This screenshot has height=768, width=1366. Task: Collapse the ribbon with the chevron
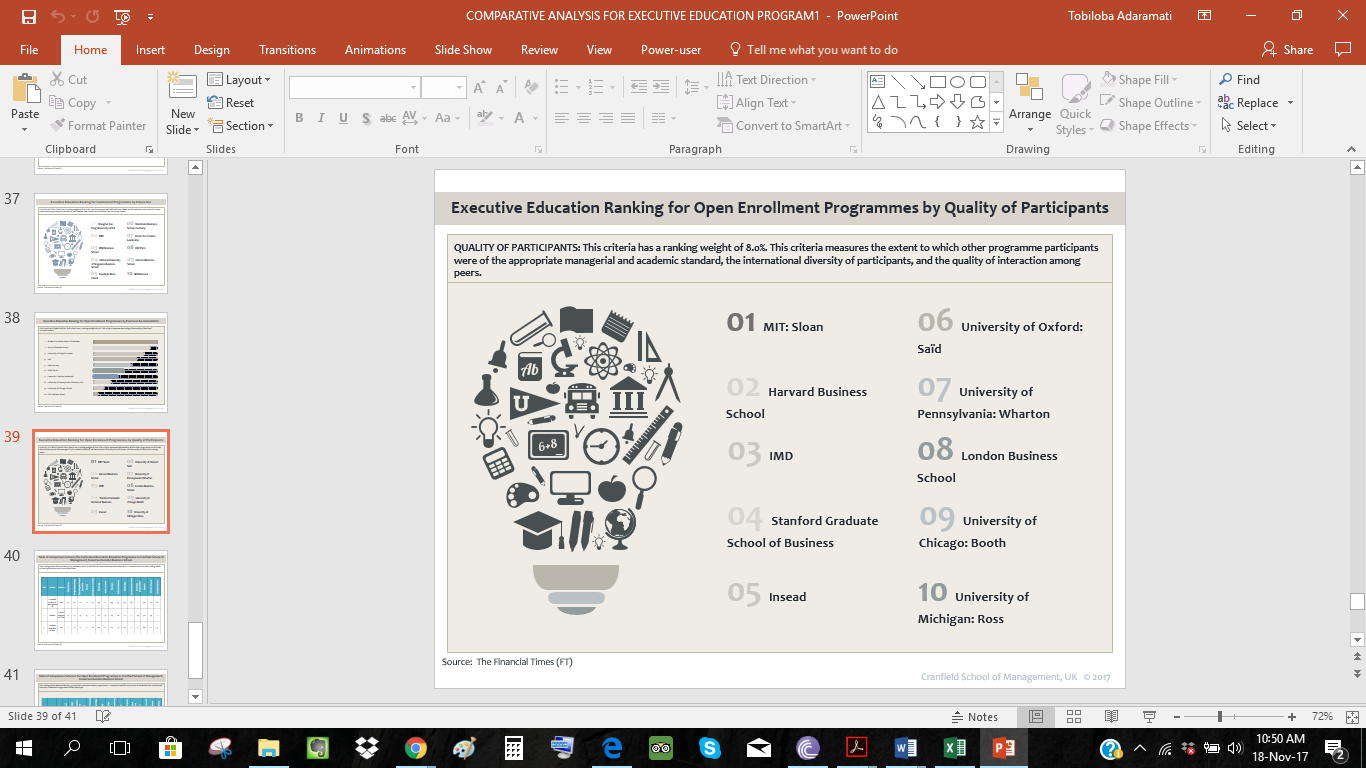tap(1350, 150)
